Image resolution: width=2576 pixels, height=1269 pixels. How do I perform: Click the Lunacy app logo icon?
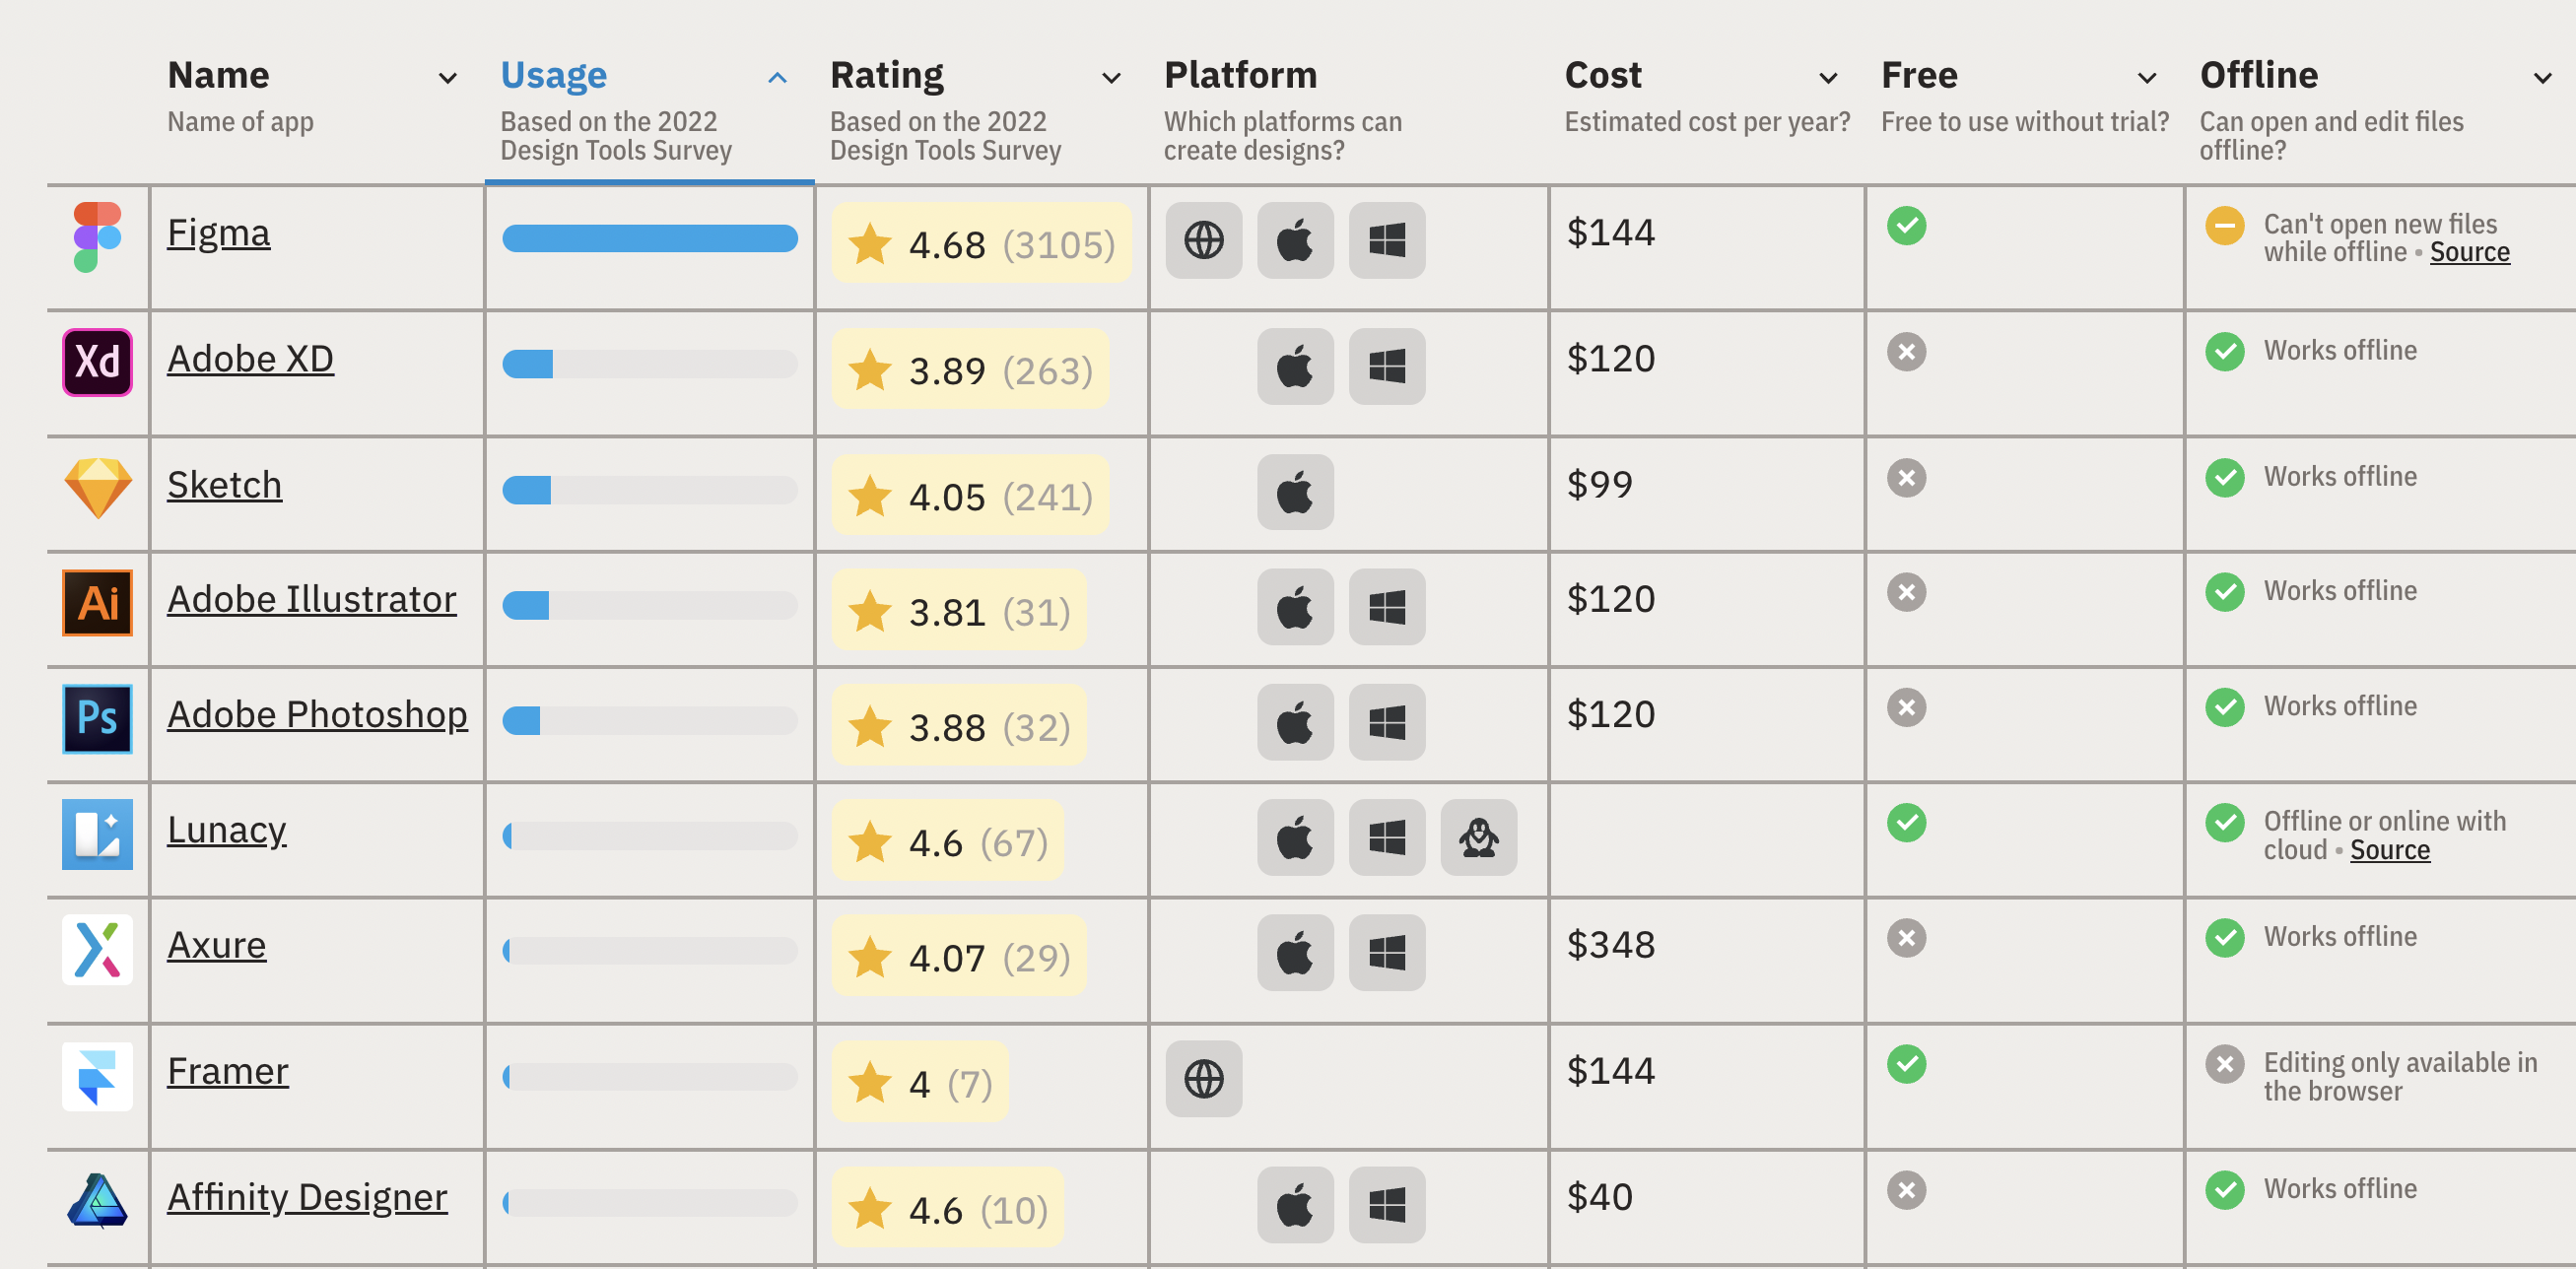pos(97,834)
